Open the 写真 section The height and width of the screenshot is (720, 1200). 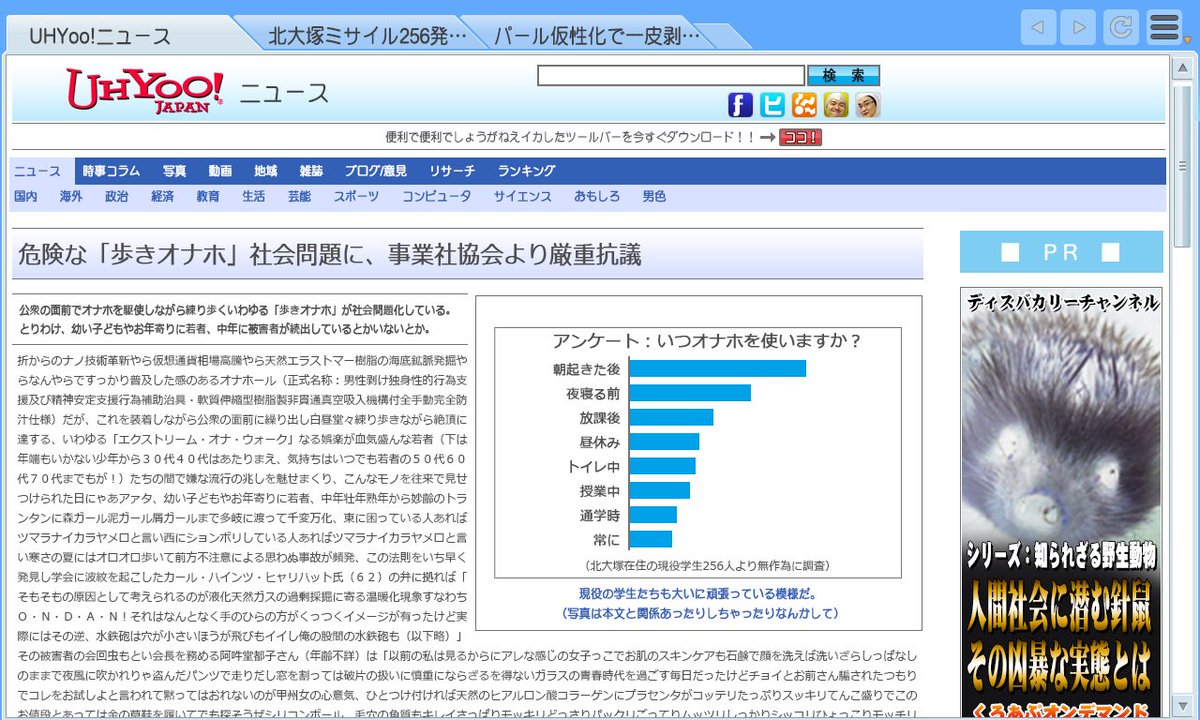coord(173,170)
